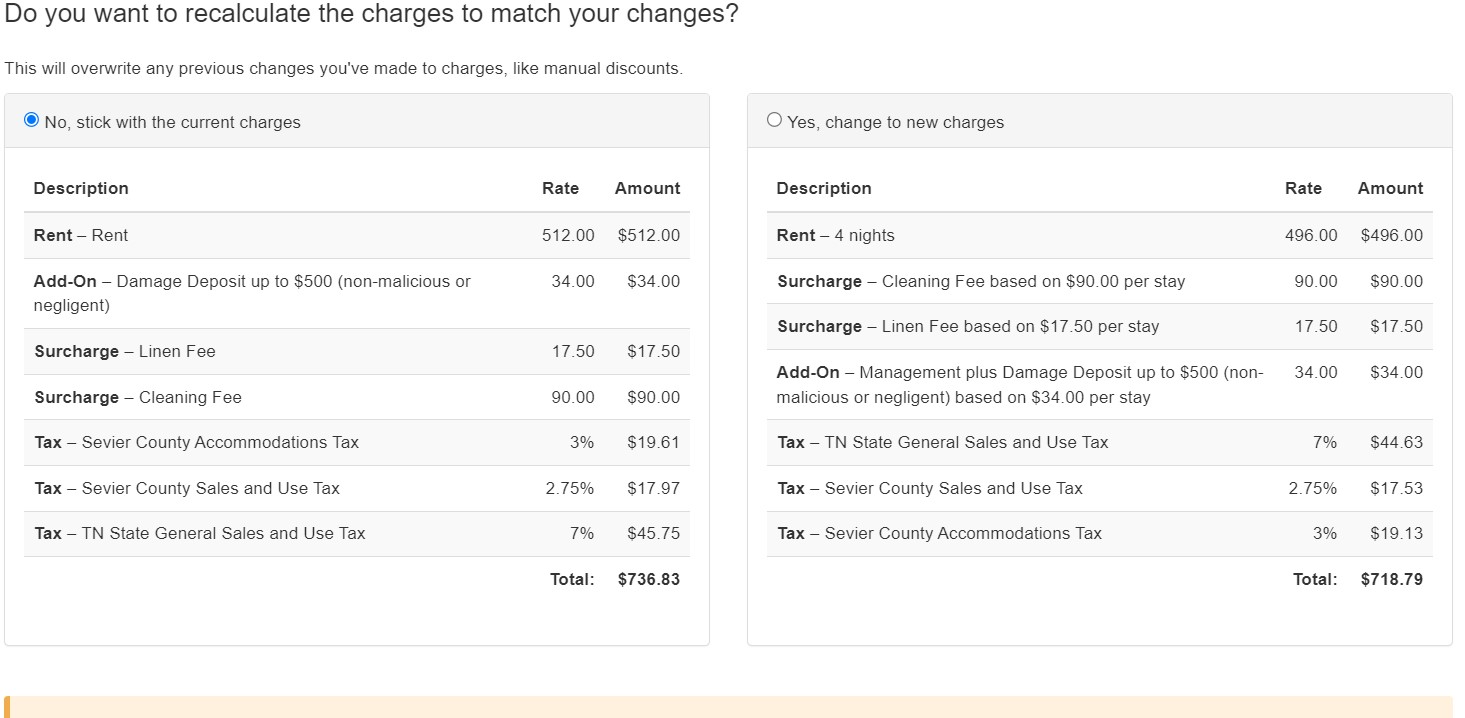Click the "Surcharge – Linen Fee" row in current charges
The width and height of the screenshot is (1465, 718).
pos(125,351)
